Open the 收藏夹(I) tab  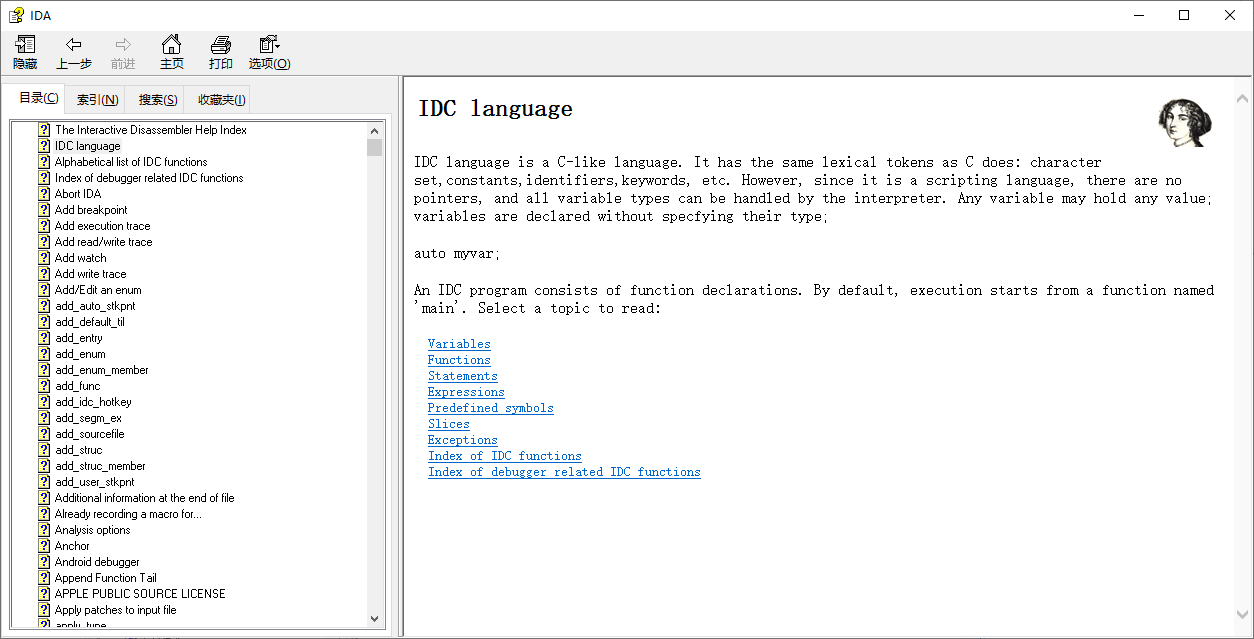point(219,99)
